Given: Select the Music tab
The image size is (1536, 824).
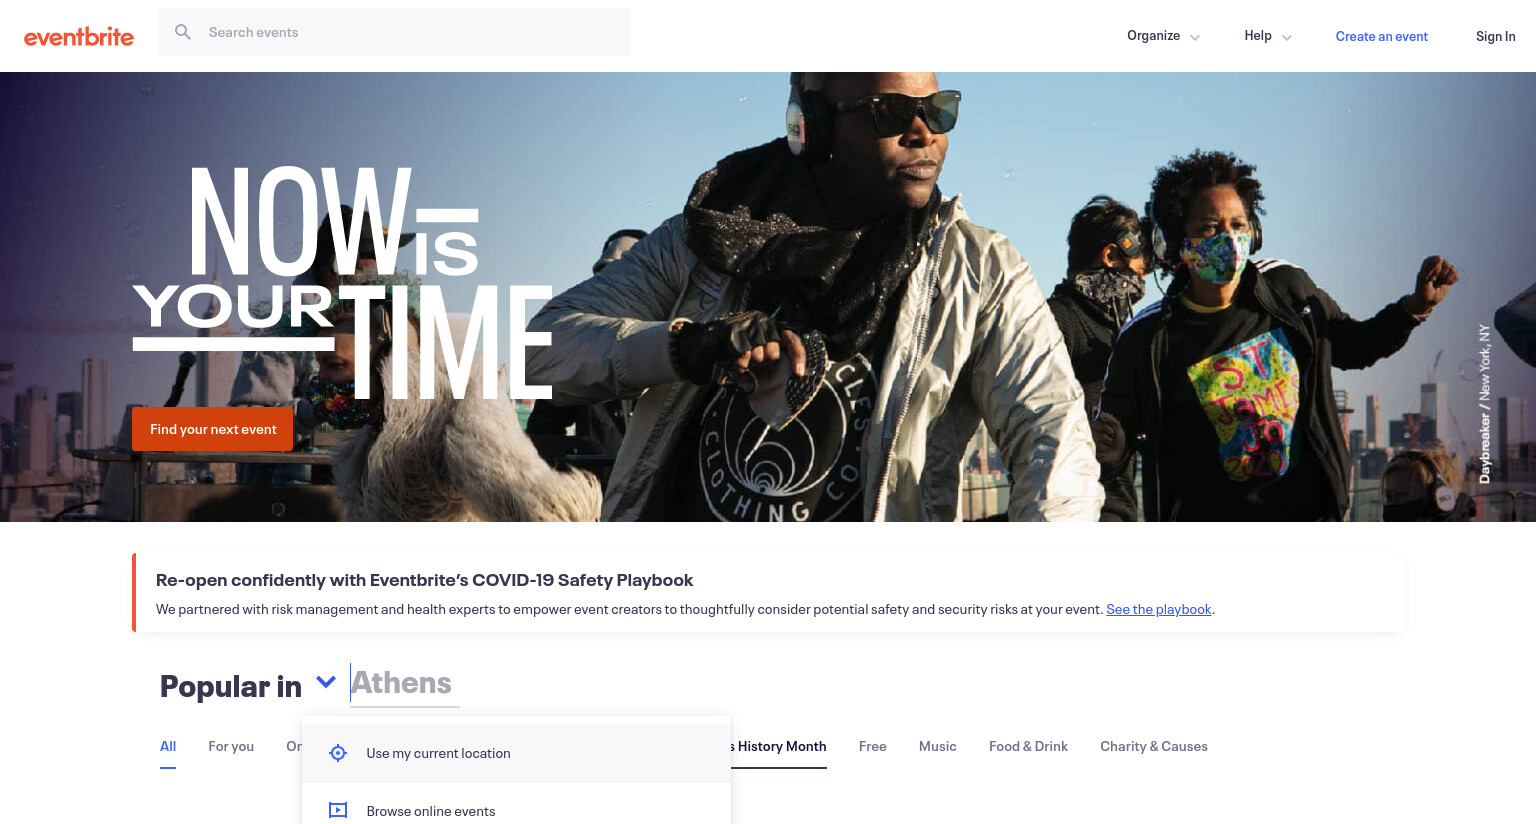Looking at the screenshot, I should pyautogui.click(x=937, y=746).
